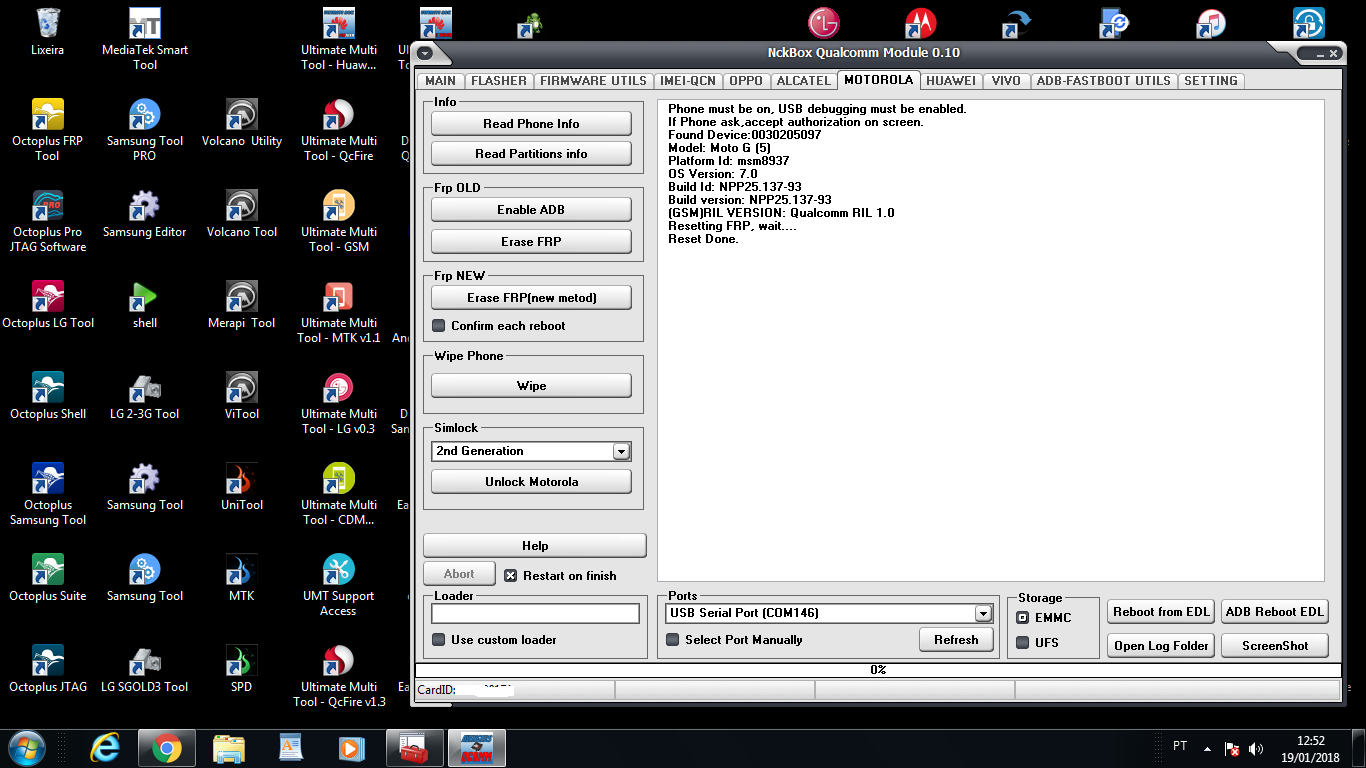Launch Ultimate Multi Tool - QcFire icon
The width and height of the screenshot is (1366, 768).
pyautogui.click(x=339, y=130)
